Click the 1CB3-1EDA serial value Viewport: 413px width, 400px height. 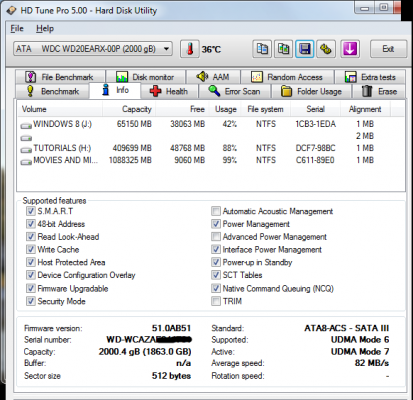pyautogui.click(x=315, y=124)
